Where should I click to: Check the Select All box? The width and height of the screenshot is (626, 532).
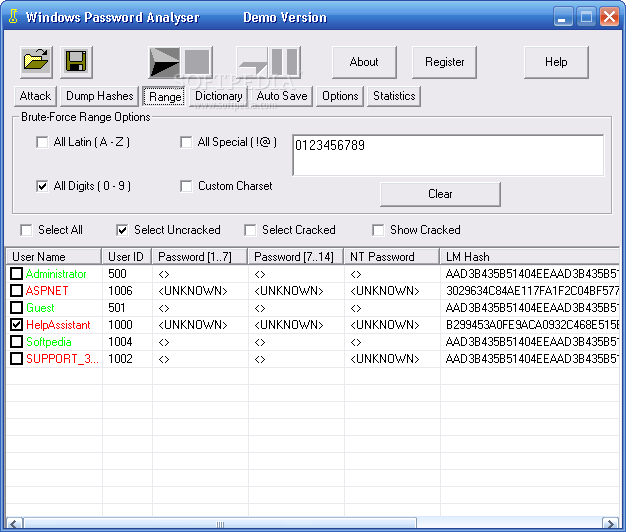point(26,230)
